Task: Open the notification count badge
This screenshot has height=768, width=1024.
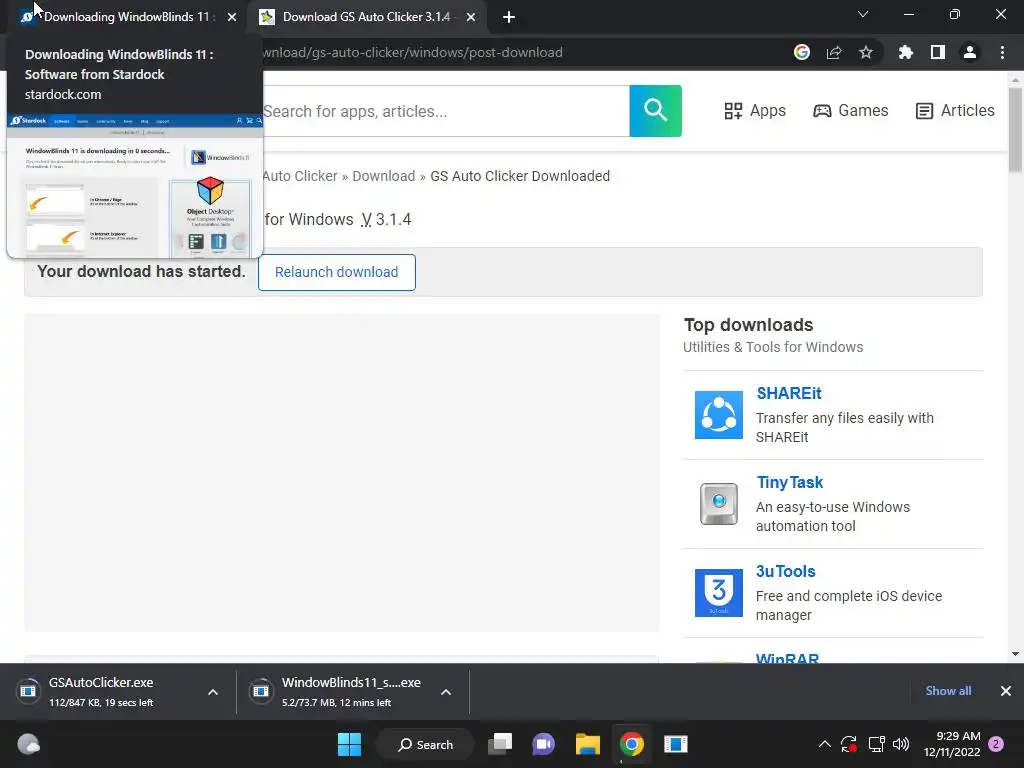Action: tap(996, 744)
